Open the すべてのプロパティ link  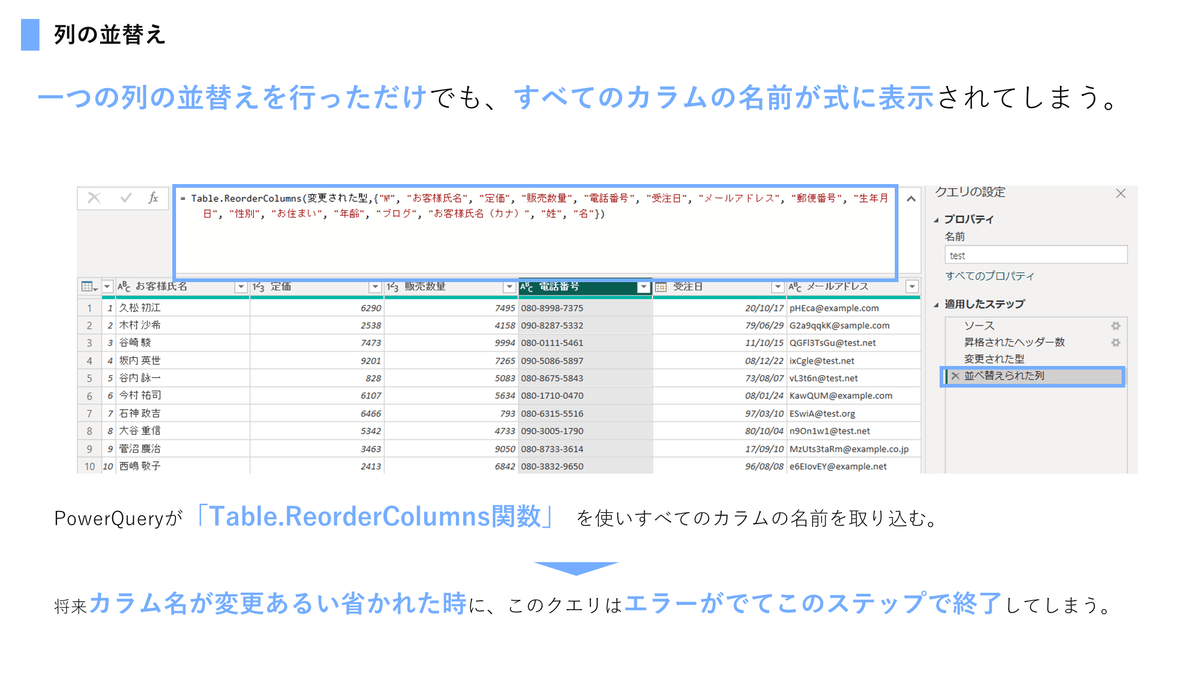coord(990,275)
